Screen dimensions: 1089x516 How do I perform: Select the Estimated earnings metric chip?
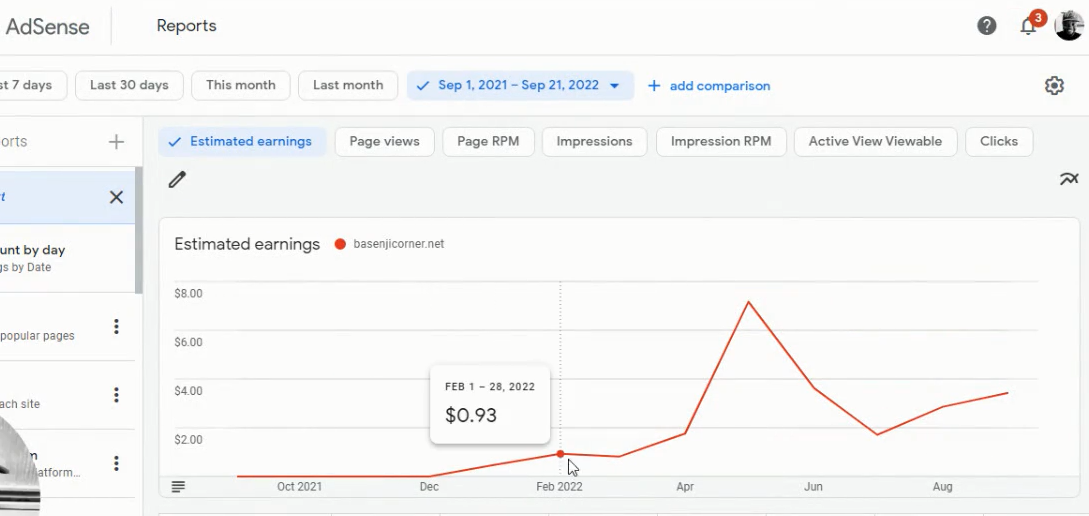pos(242,142)
